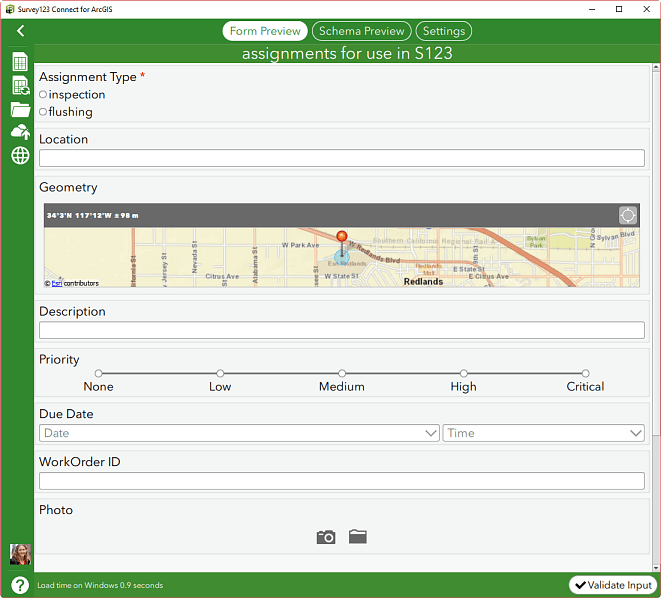Image resolution: width=661 pixels, height=598 pixels.
Task: Follow the Esri link on the map
Action: point(57,284)
